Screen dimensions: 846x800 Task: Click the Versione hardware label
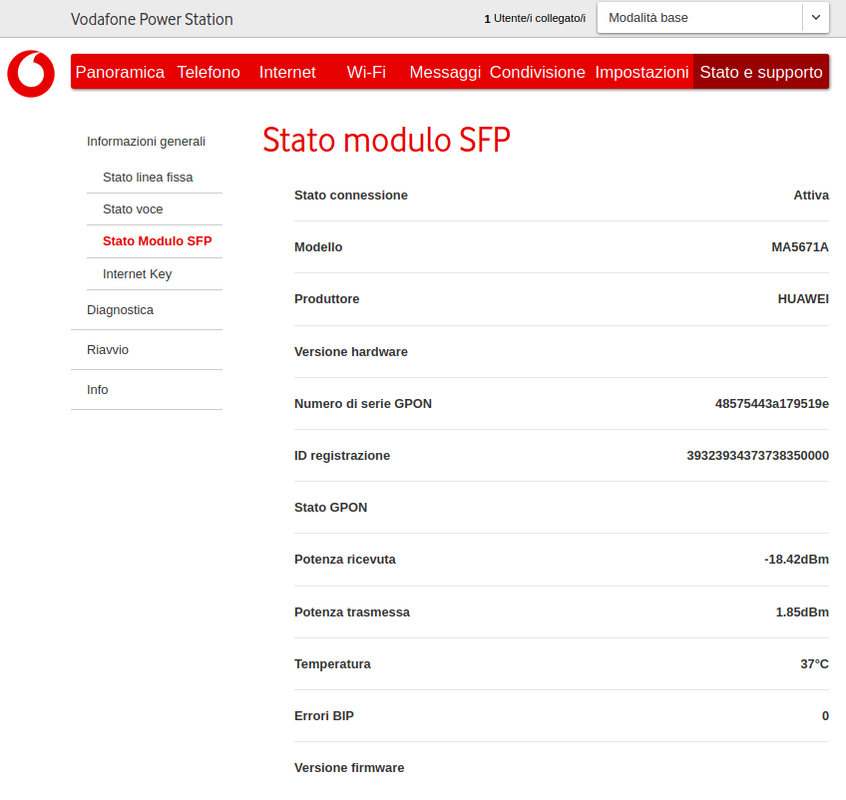(x=351, y=352)
